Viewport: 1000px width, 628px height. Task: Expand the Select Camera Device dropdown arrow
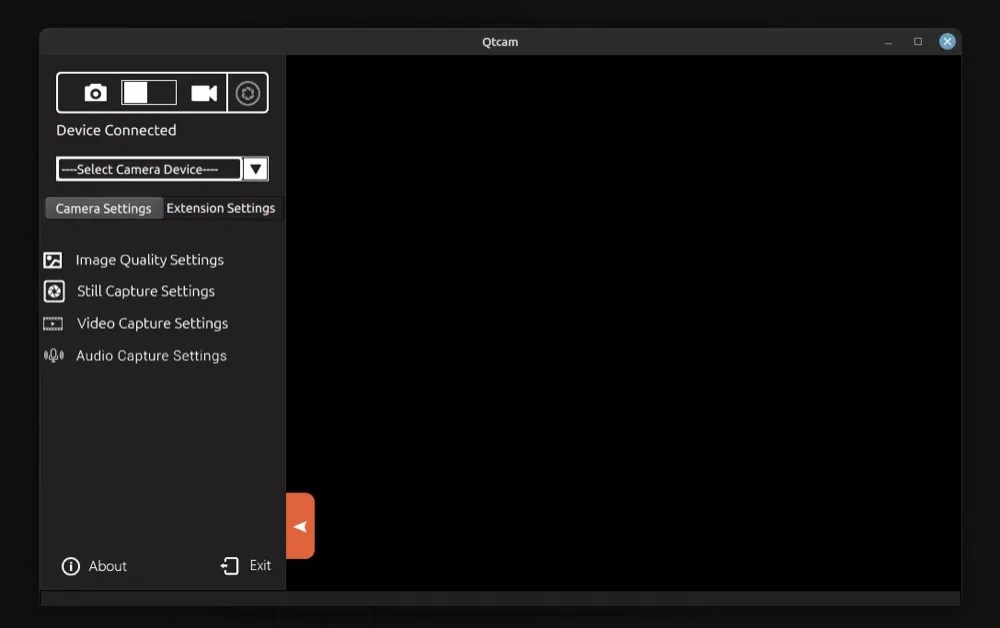tap(256, 168)
